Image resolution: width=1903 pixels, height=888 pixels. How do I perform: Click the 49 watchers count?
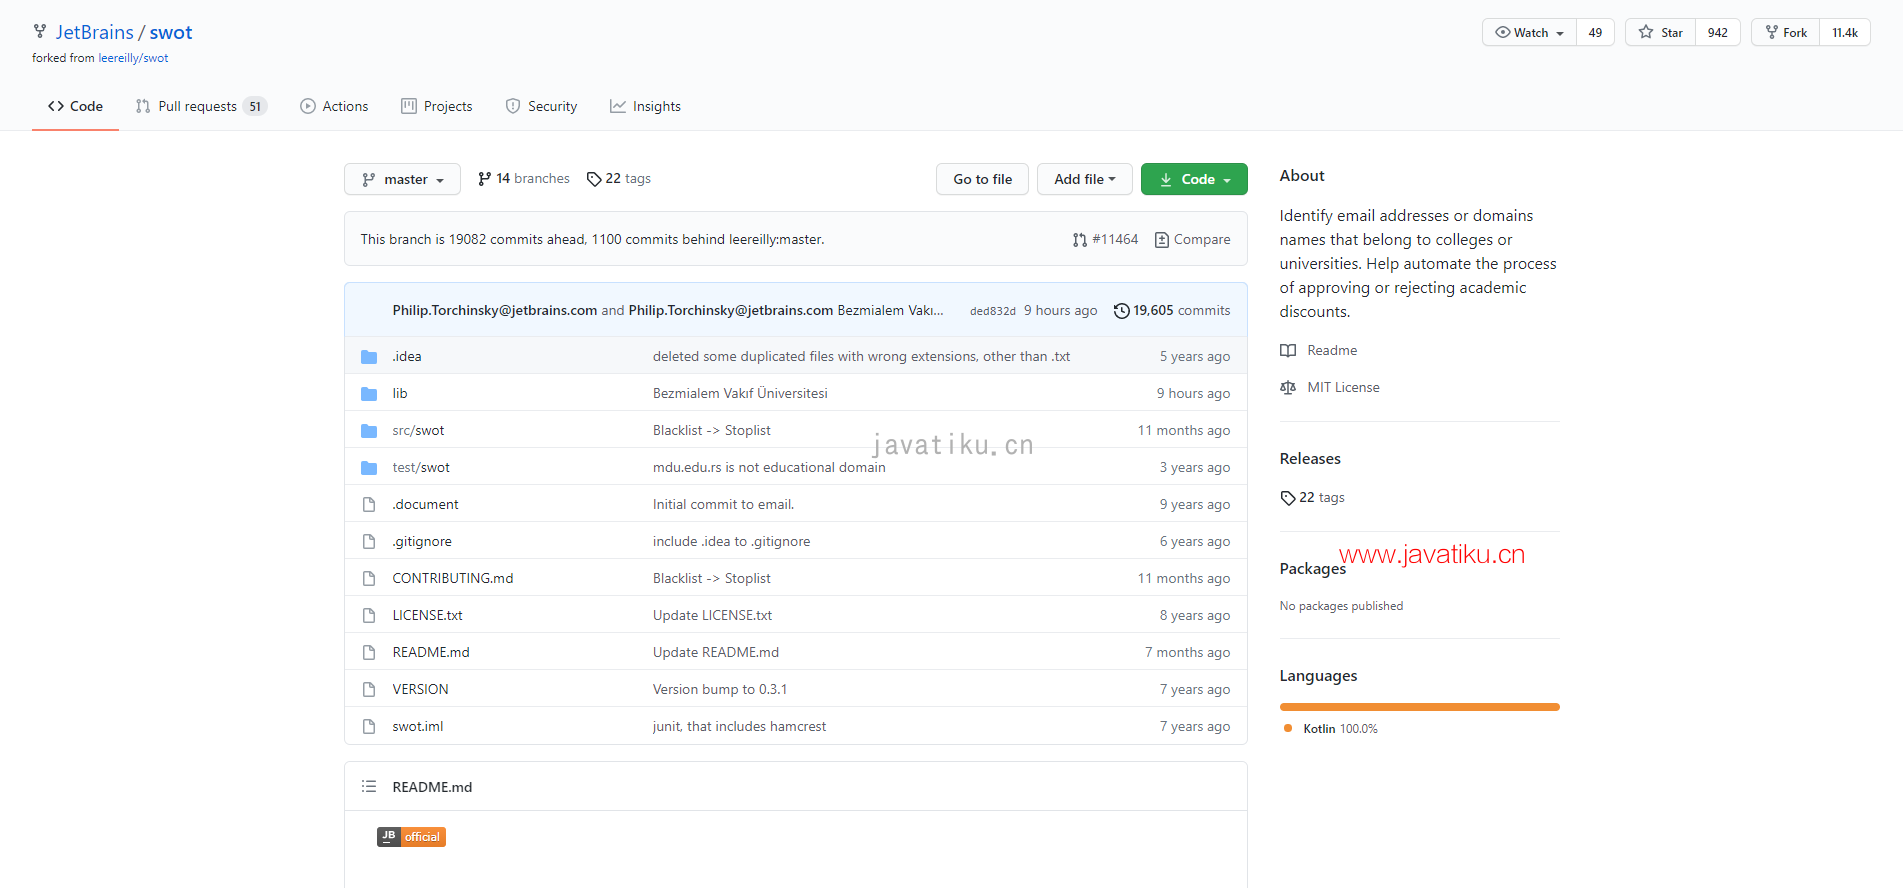[1595, 33]
